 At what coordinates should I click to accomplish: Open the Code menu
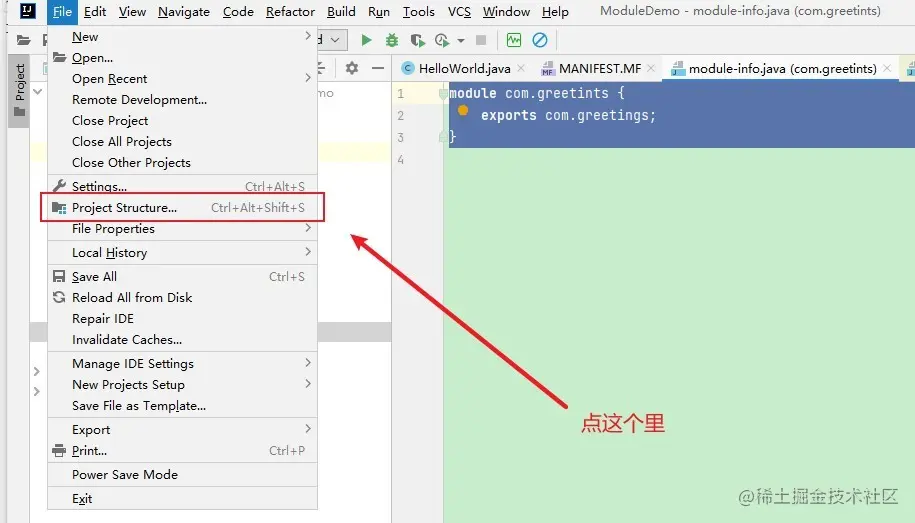238,12
